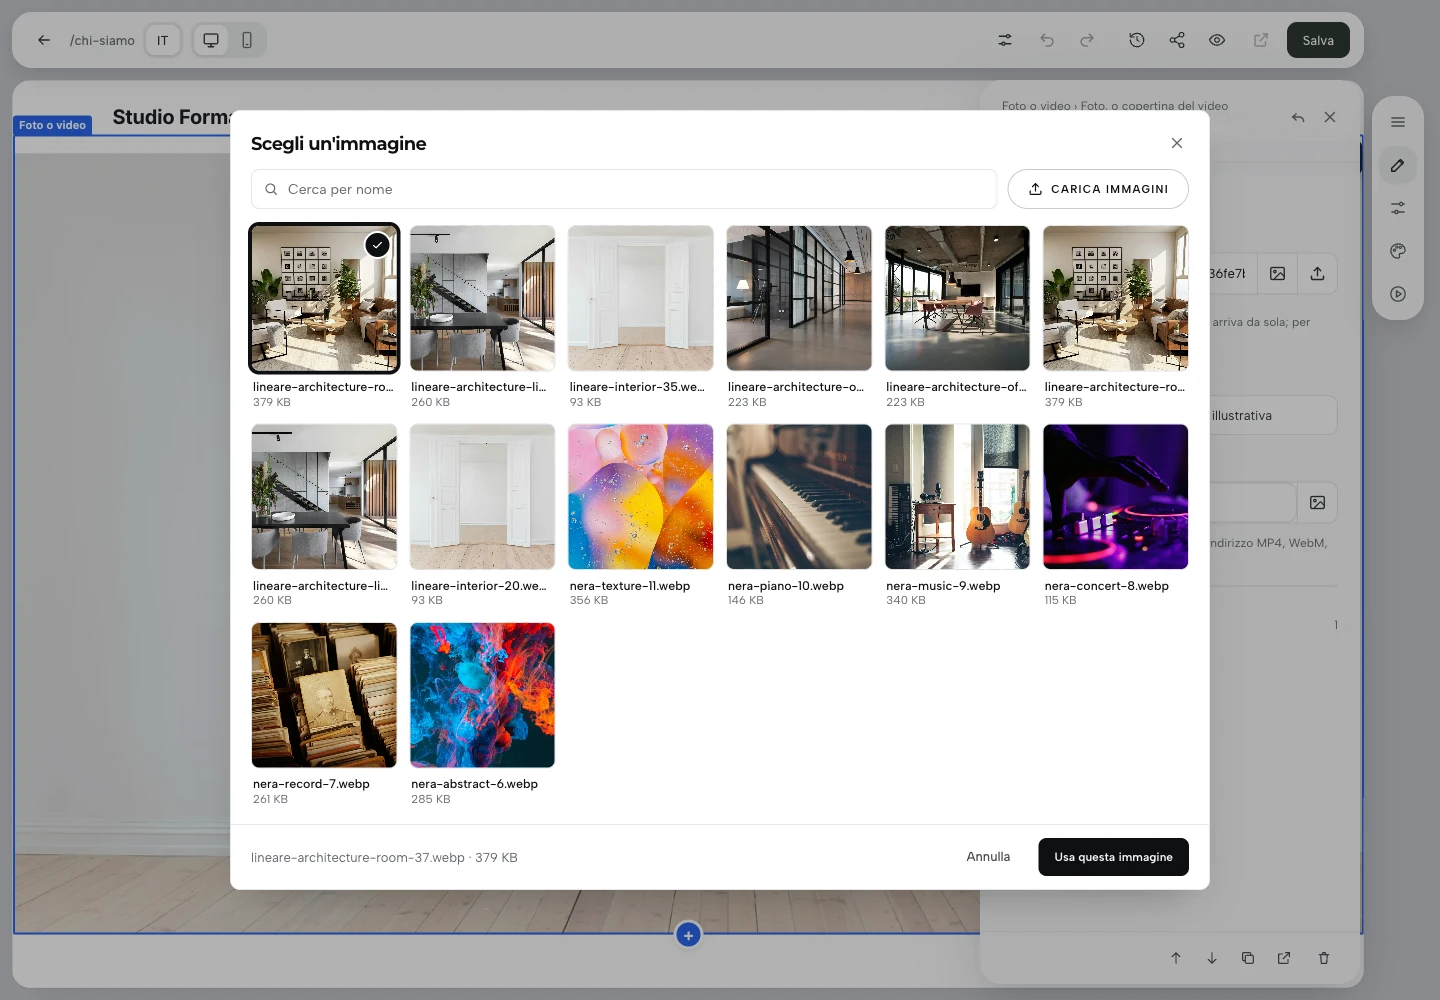Select the lineare-interior-35 thumbnail

[x=641, y=298]
